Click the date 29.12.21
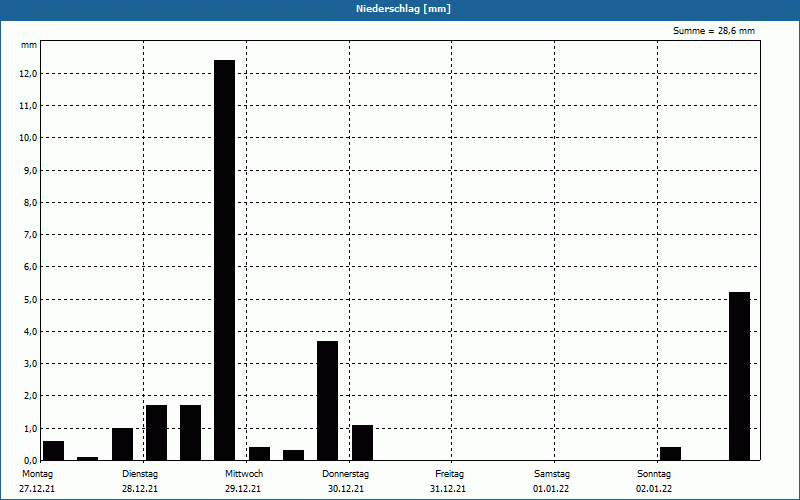Screen dimensions: 800x500 tap(243, 489)
